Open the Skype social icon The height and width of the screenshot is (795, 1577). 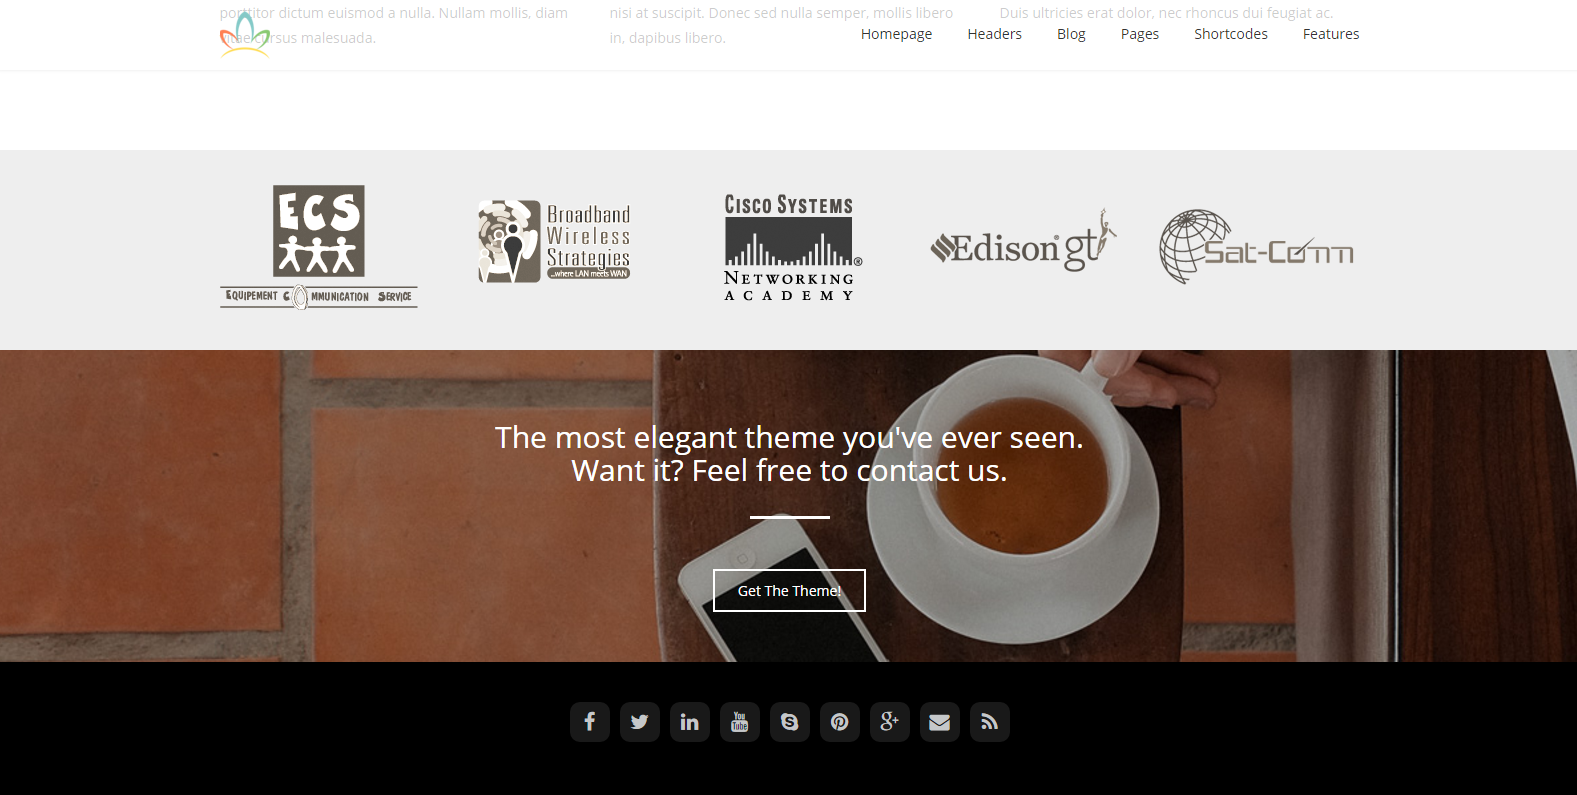790,722
